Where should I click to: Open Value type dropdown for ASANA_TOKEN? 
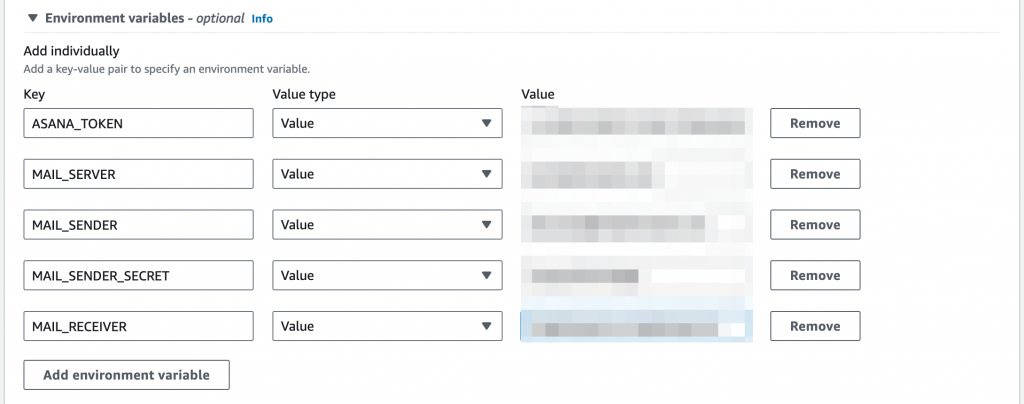pos(387,123)
